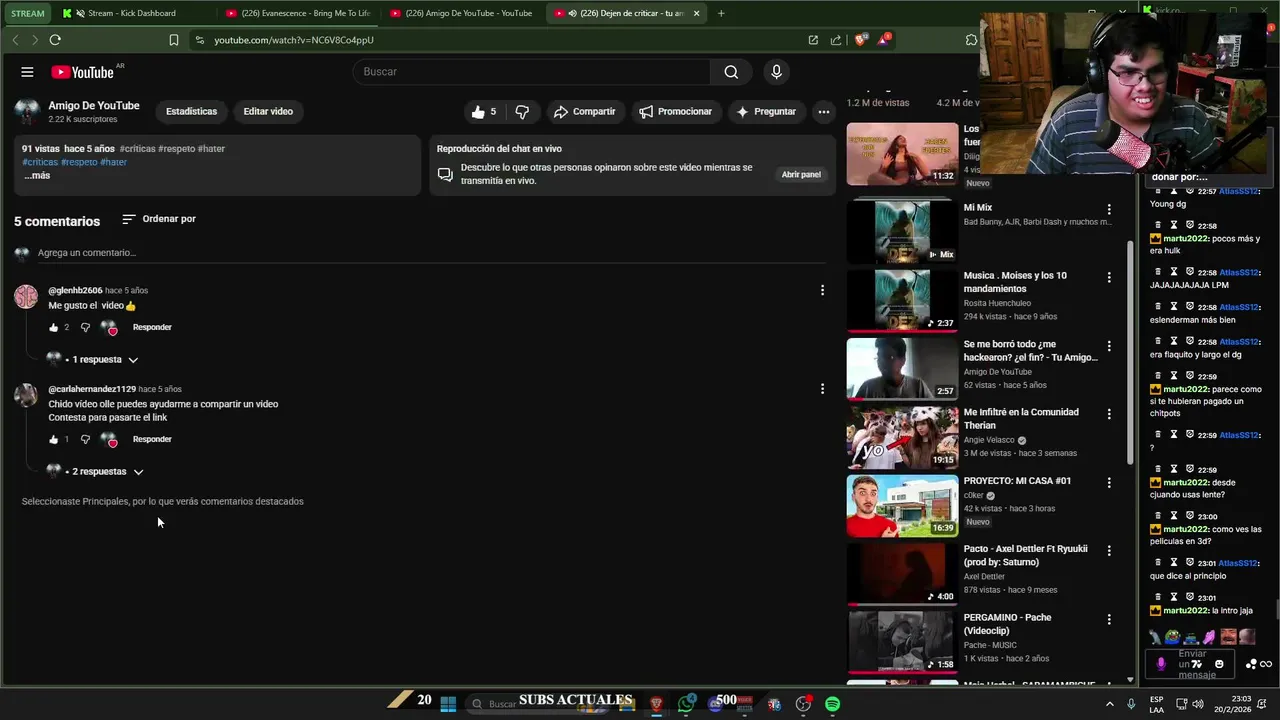Click the browser share icon
Image resolution: width=1280 pixels, height=720 pixels.
[836, 40]
